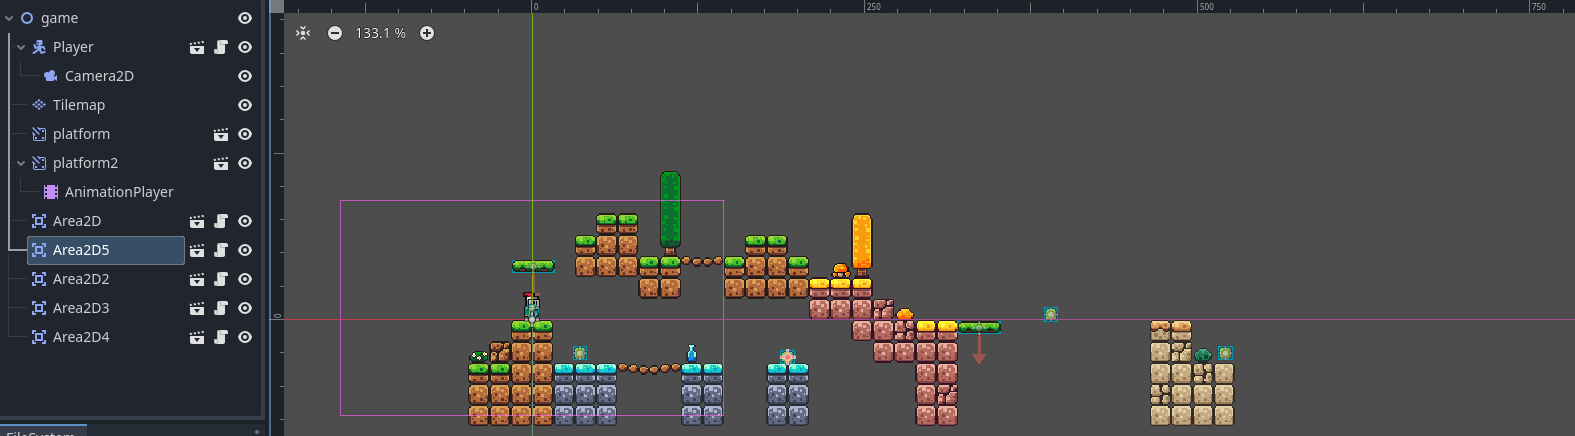Click the Camera2D node type icon
The width and height of the screenshot is (1575, 436).
pos(51,76)
